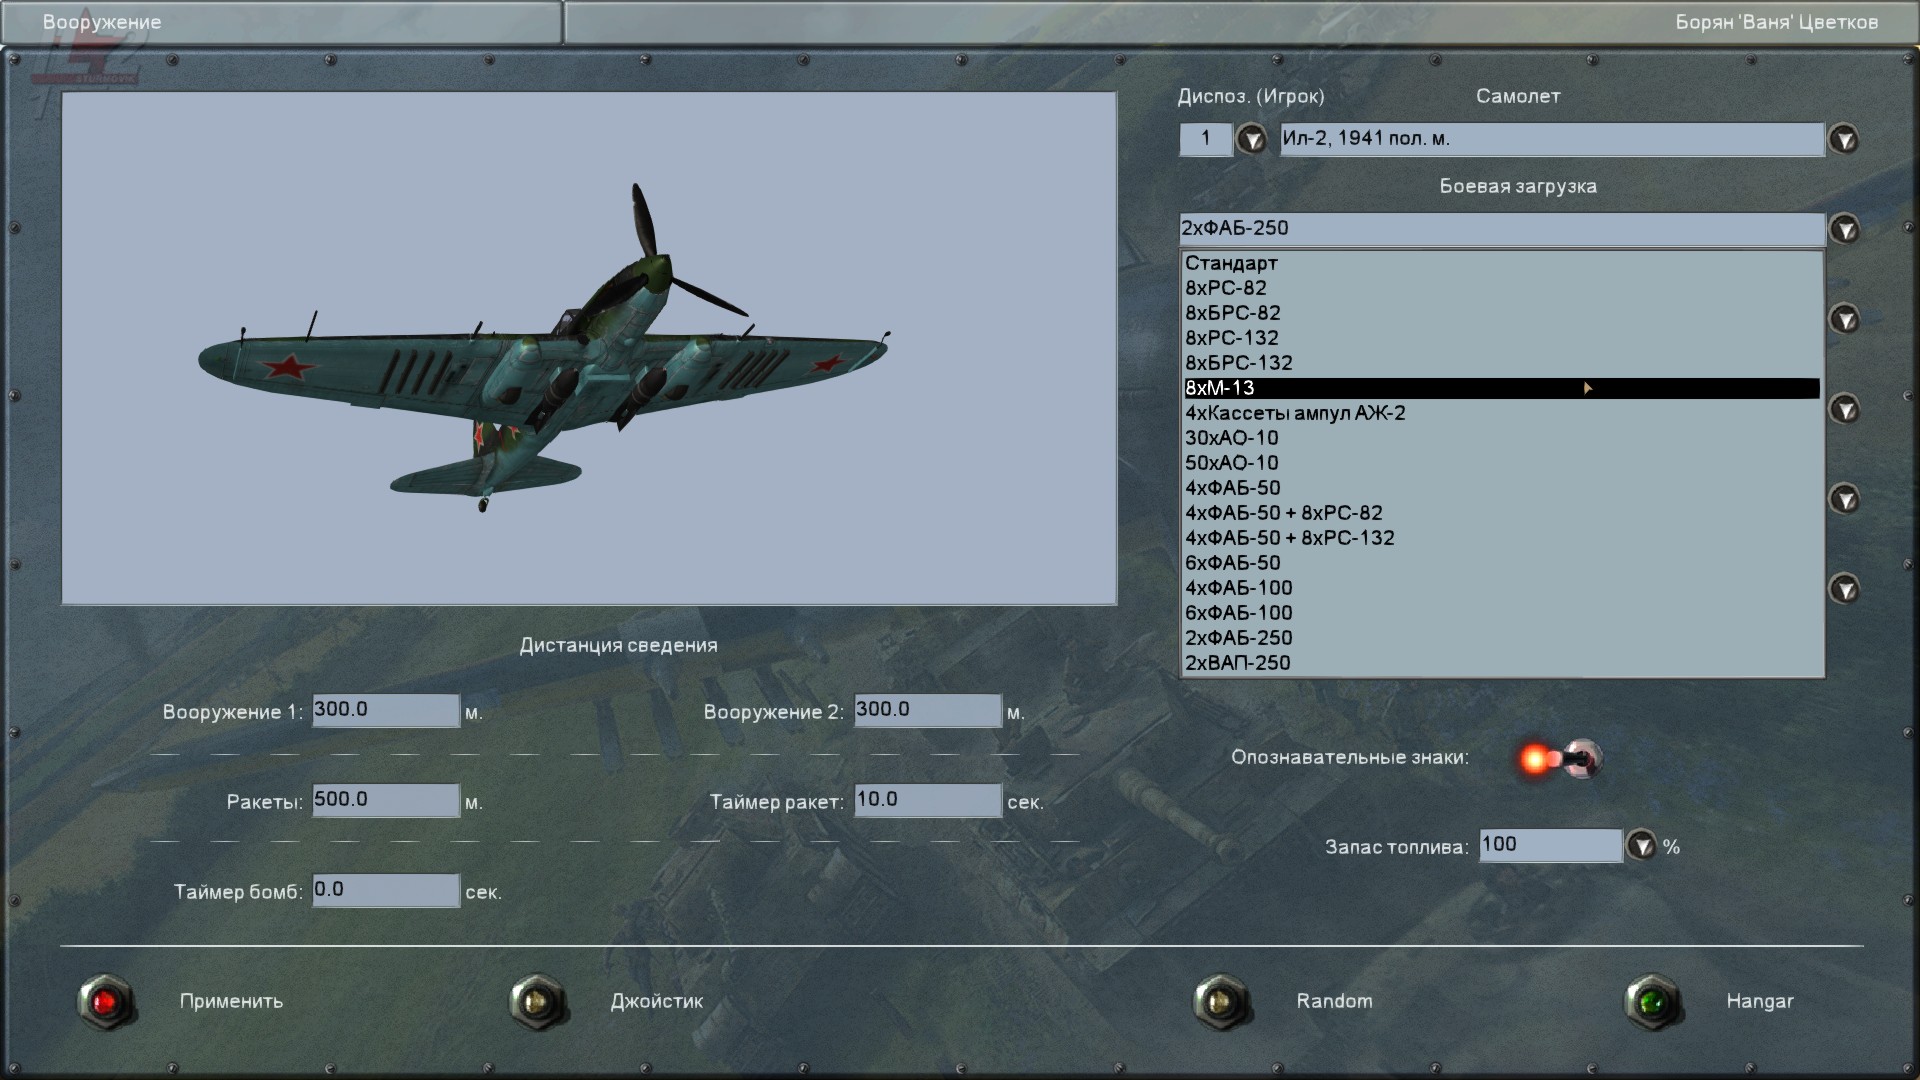
Task: Open the Диспоз. number dropdown arrow
Action: pos(1250,139)
